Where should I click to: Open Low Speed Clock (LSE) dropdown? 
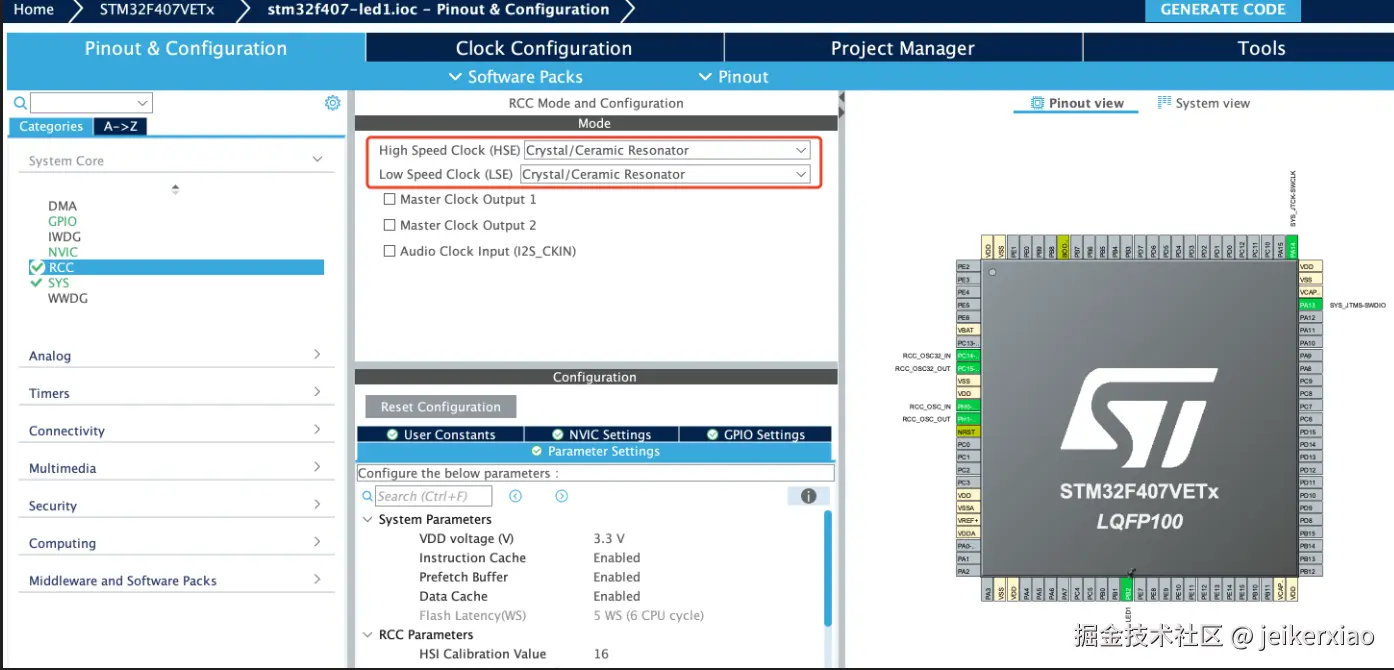pyautogui.click(x=665, y=174)
